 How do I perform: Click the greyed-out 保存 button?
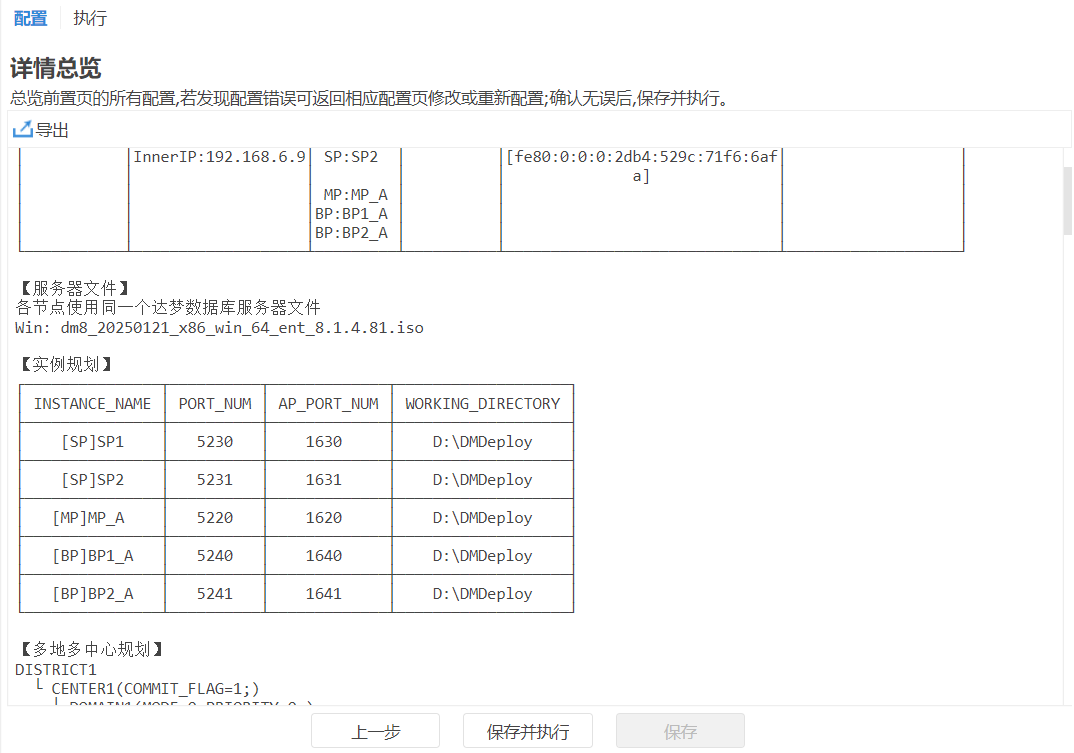click(680, 732)
